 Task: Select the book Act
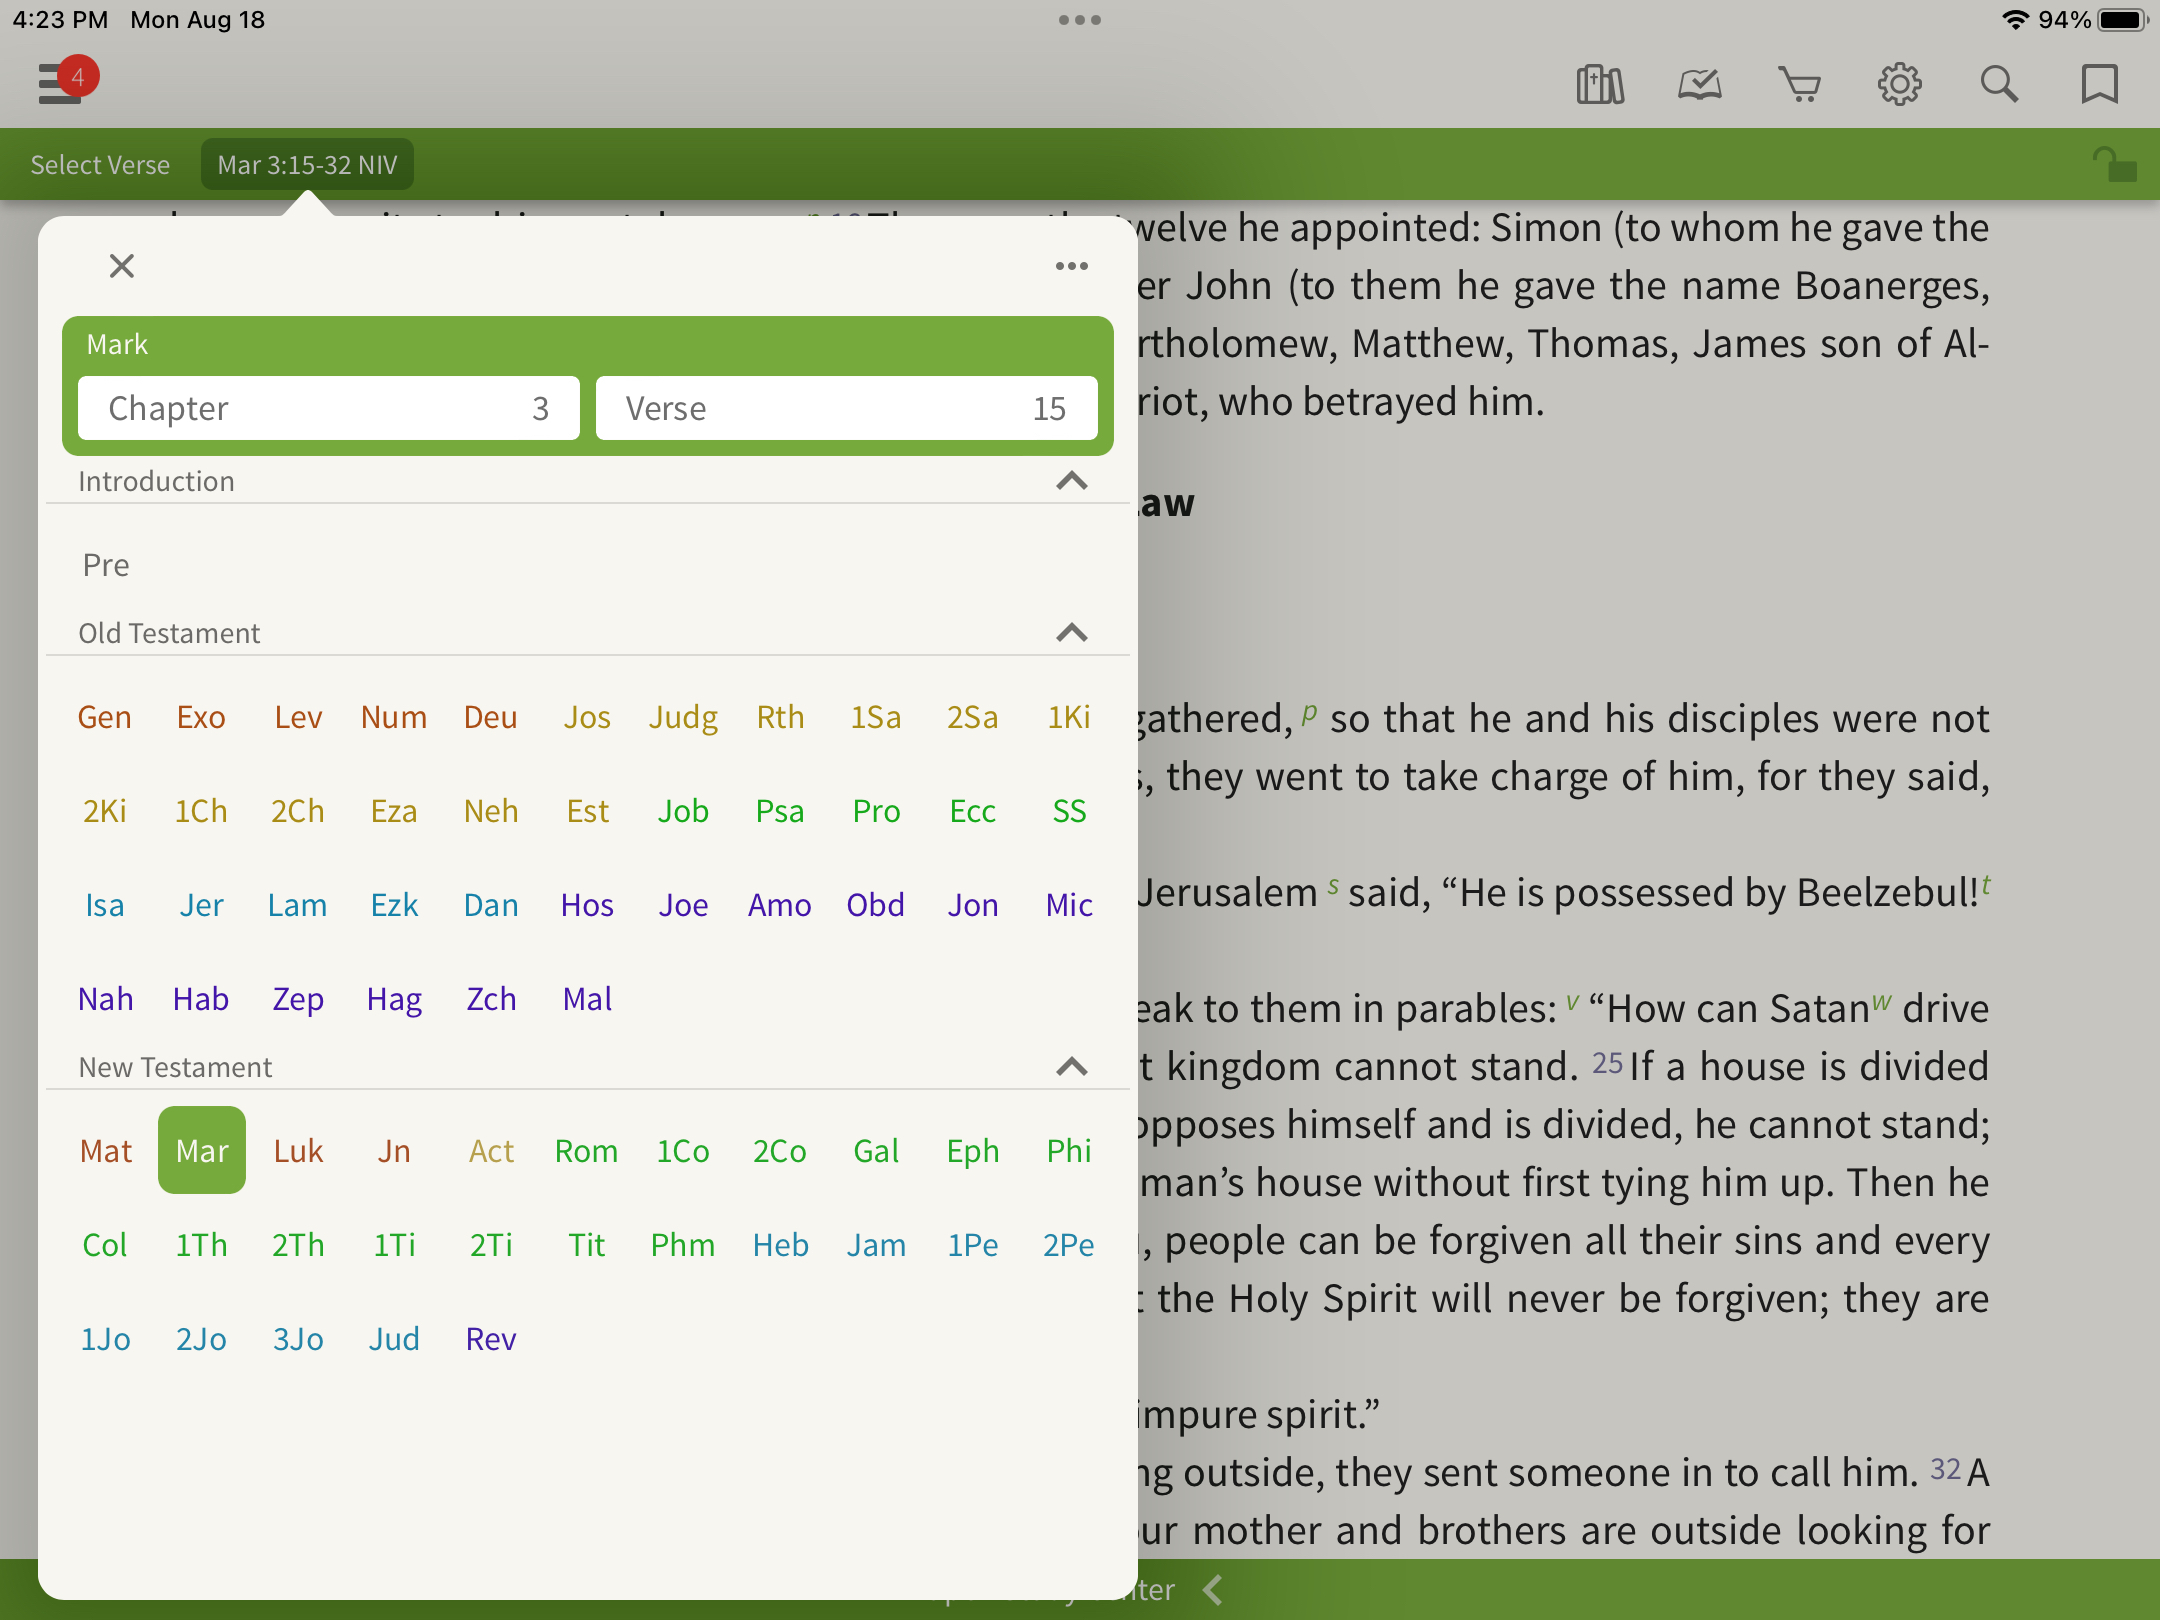click(491, 1151)
